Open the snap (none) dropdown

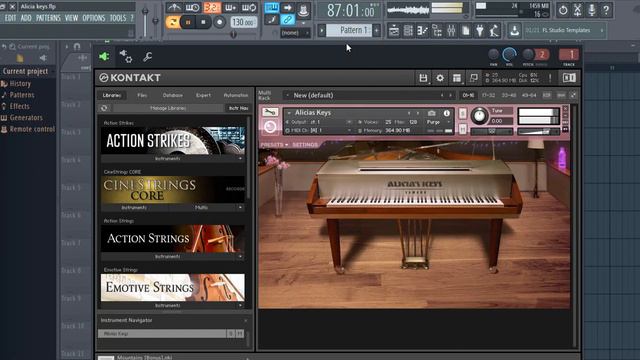tap(296, 33)
